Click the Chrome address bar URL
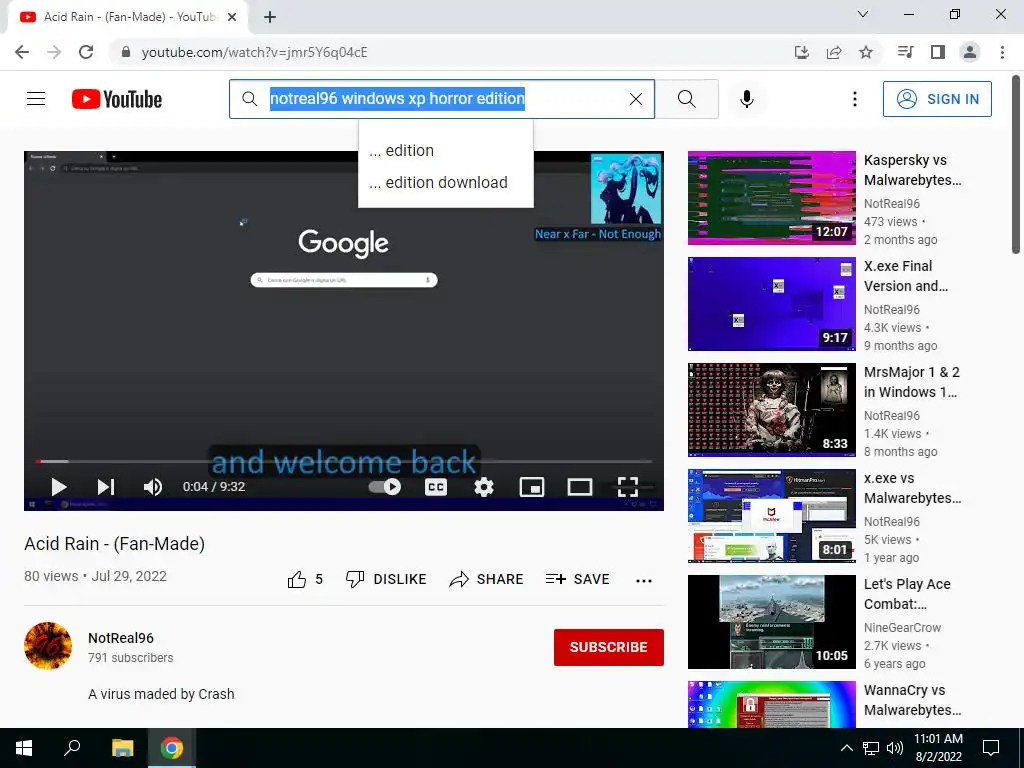Viewport: 1024px width, 768px height. pyautogui.click(x=255, y=52)
